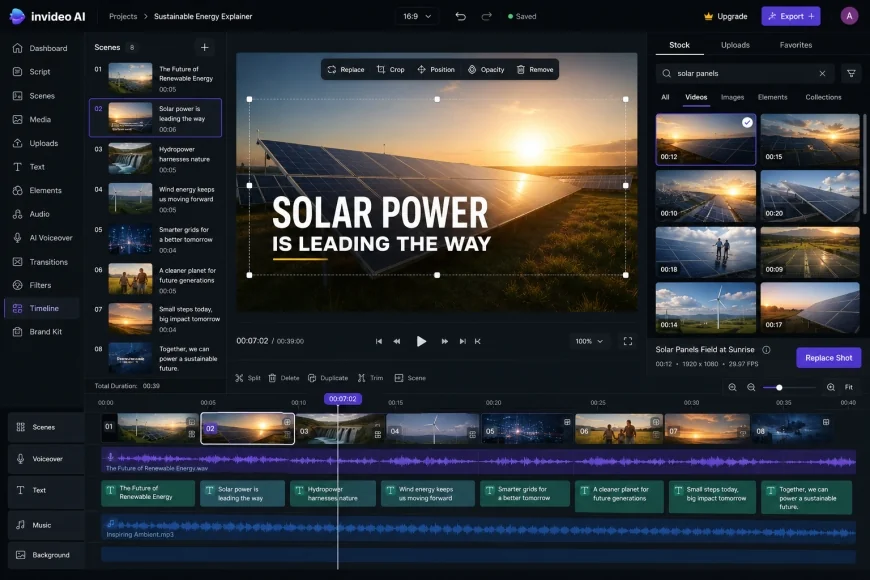Remove the selected element
This screenshot has height=580, width=870.
coord(535,69)
